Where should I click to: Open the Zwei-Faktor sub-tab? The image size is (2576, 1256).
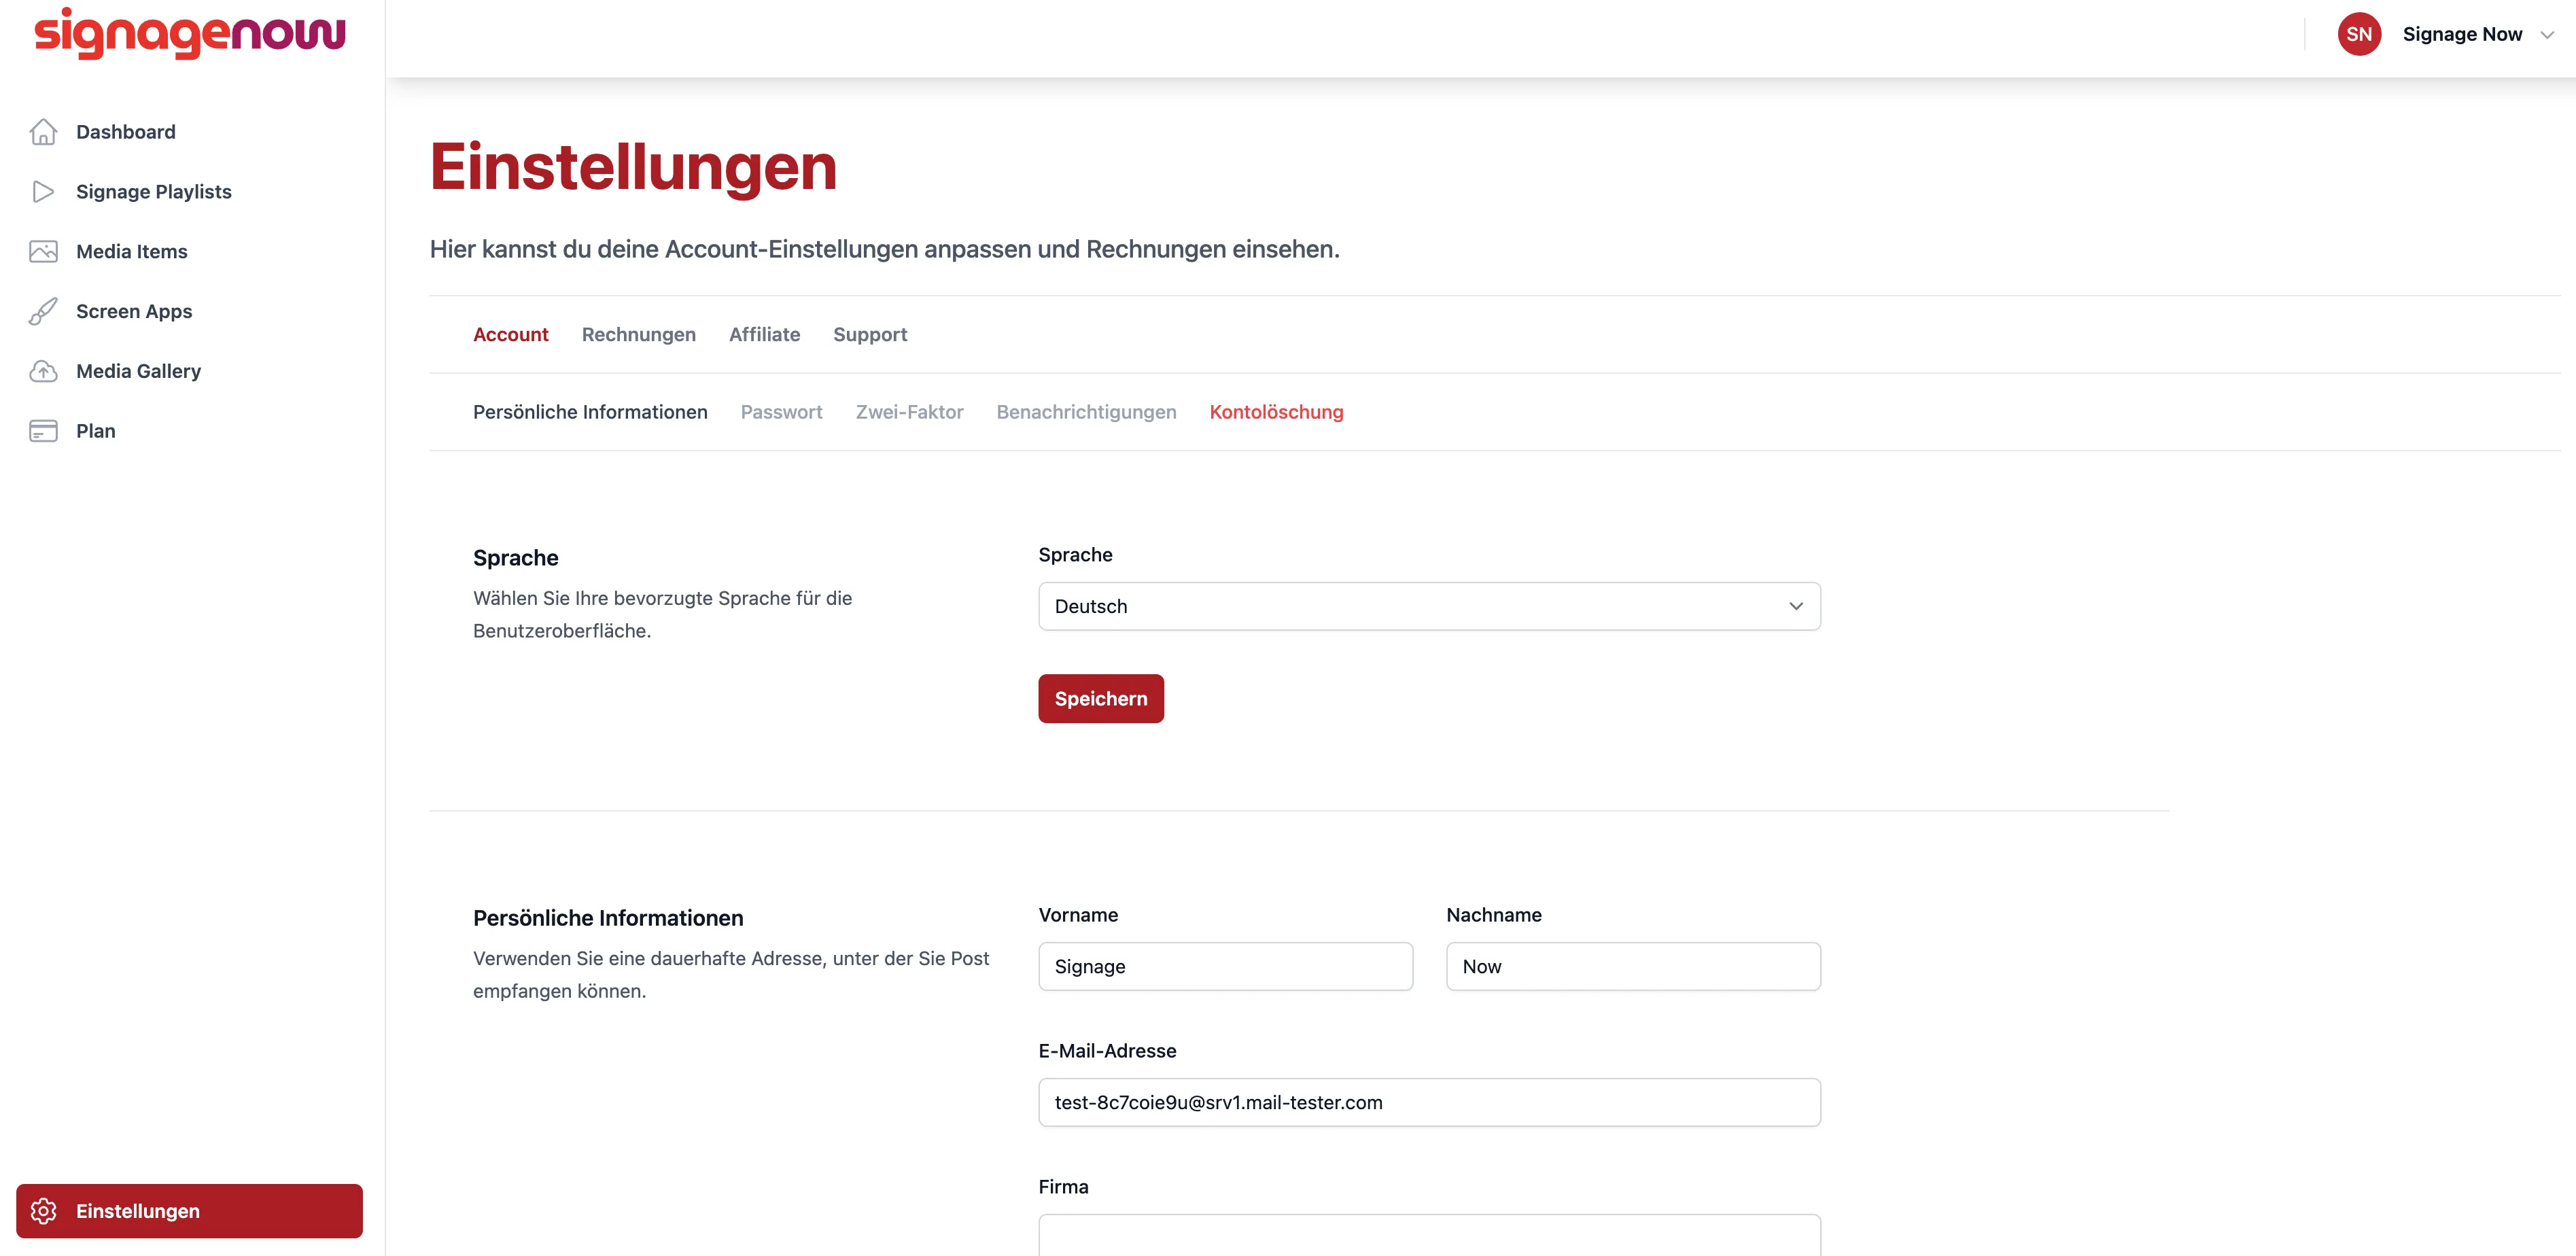tap(909, 412)
